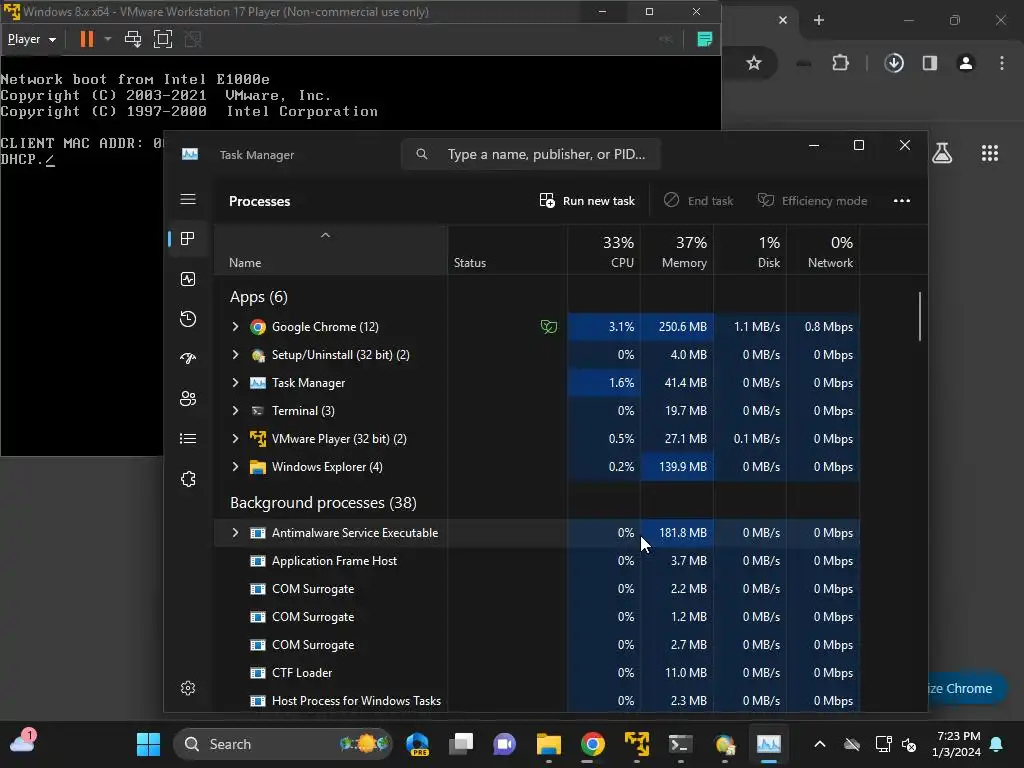The width and height of the screenshot is (1024, 768).
Task: Click the End task button
Action: pyautogui.click(x=699, y=201)
